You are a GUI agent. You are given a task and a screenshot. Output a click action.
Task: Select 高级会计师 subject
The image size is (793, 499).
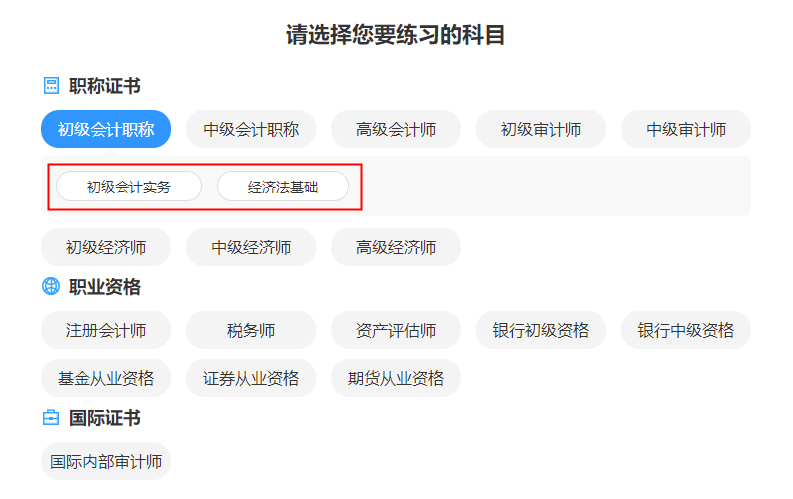point(396,129)
